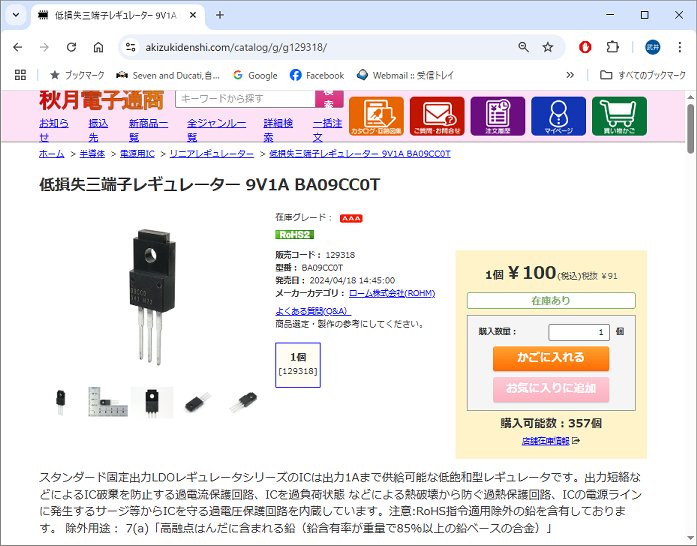Click the browser reload icon
Image resolution: width=697 pixels, height=546 pixels.
click(x=71, y=47)
